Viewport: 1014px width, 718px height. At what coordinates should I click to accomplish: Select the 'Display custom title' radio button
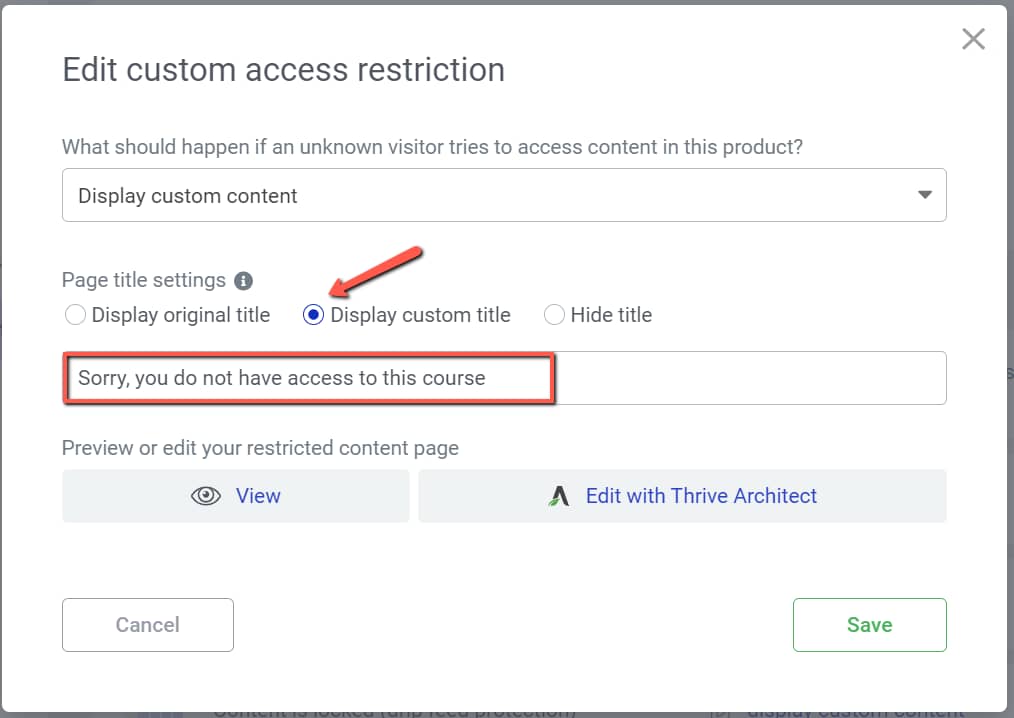(x=314, y=315)
